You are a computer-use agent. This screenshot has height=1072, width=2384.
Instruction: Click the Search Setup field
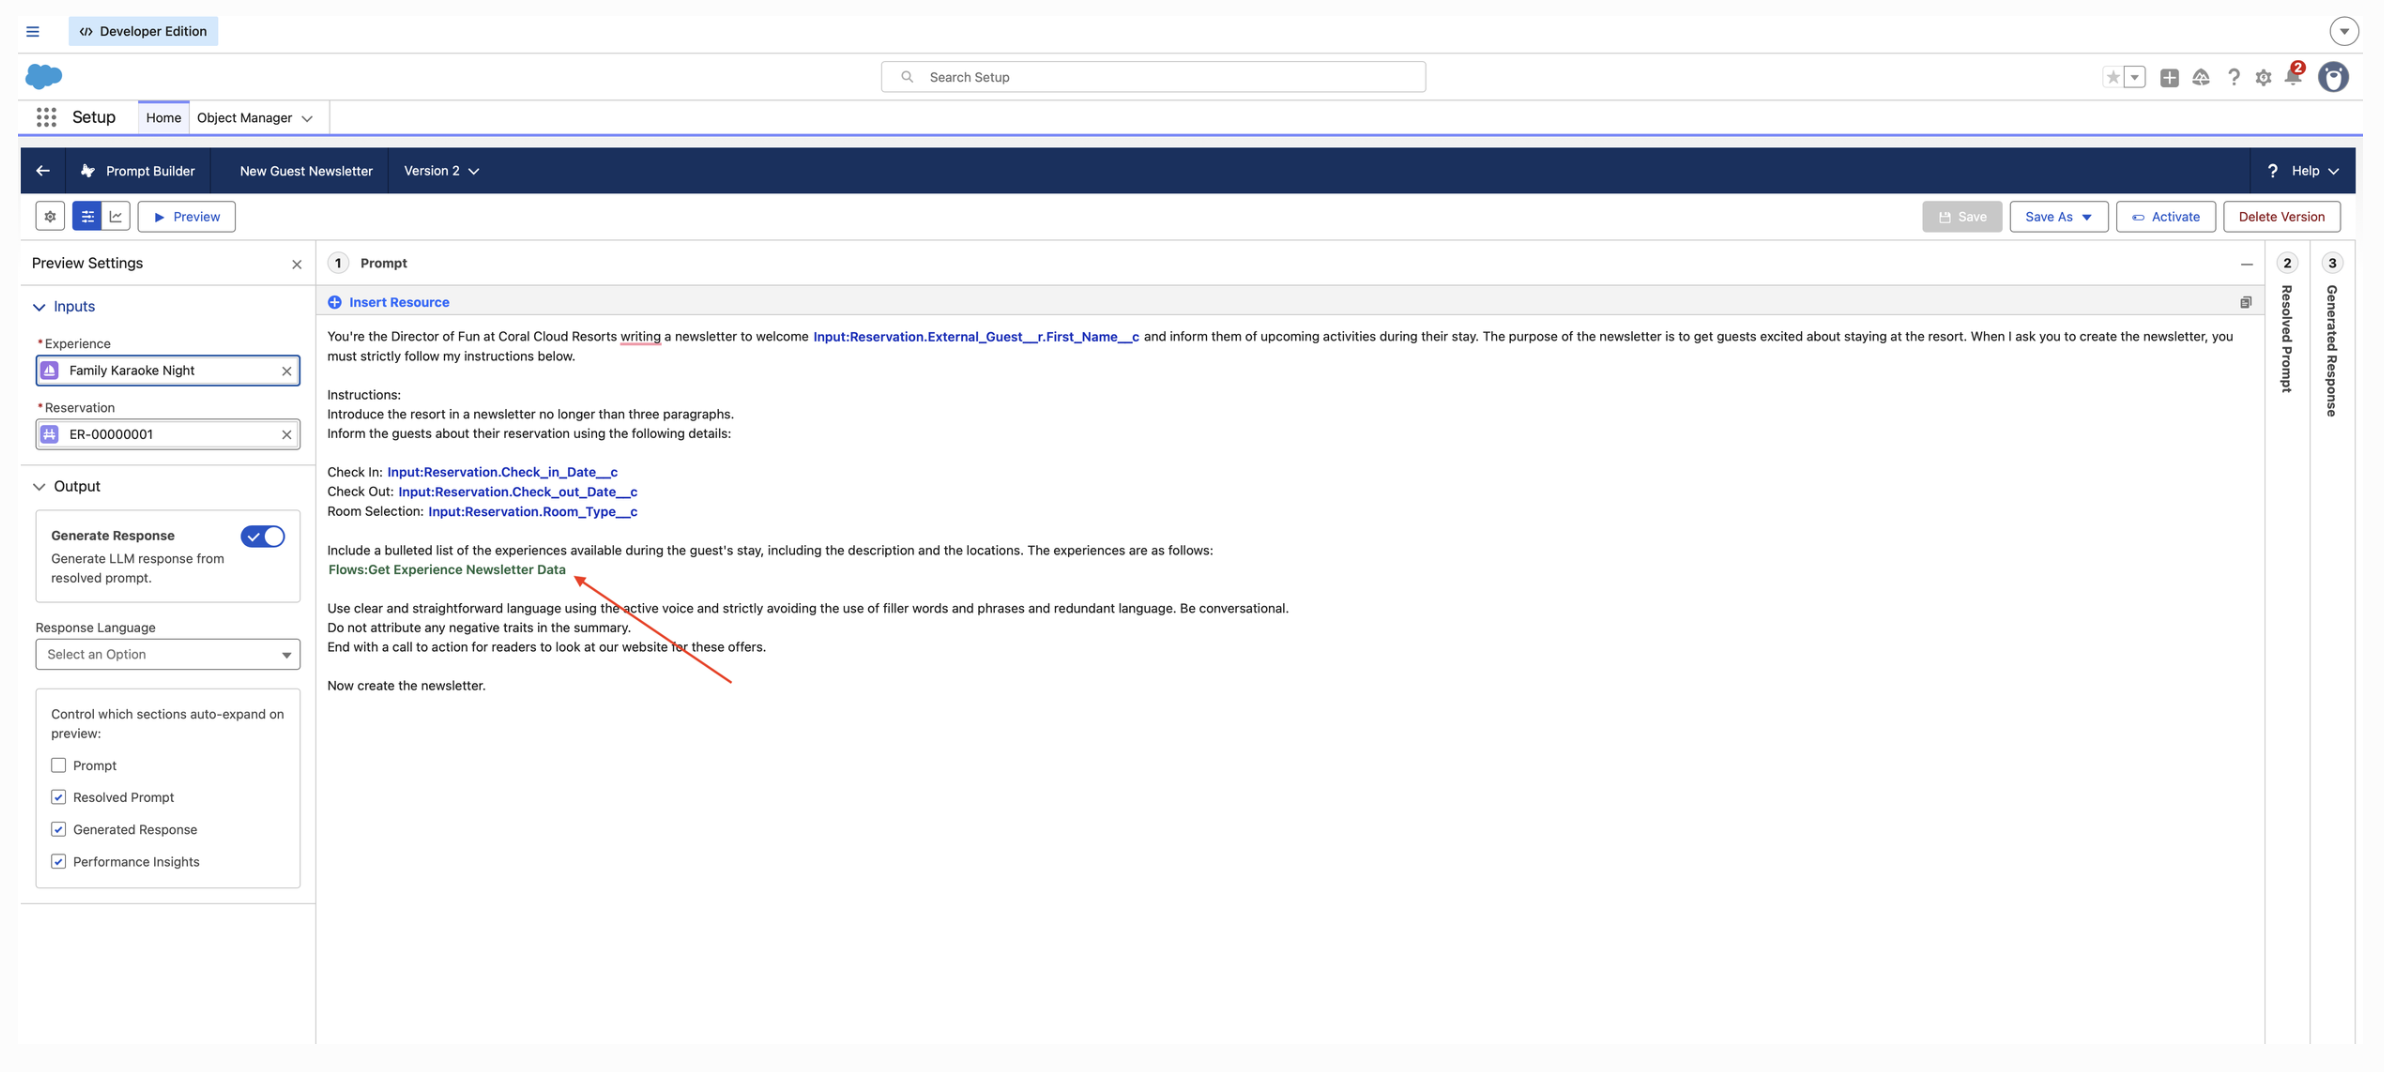pos(1153,77)
